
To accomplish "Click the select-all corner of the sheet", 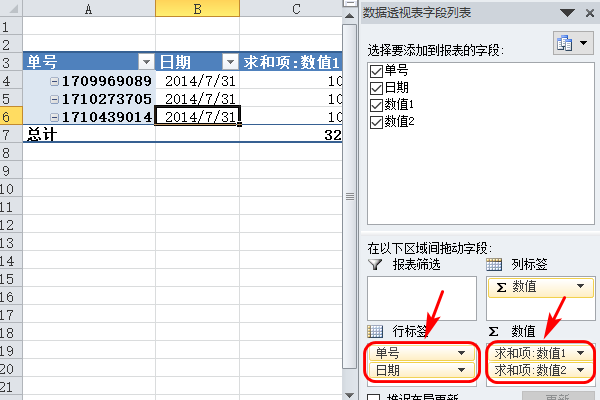I will tap(11, 8).
